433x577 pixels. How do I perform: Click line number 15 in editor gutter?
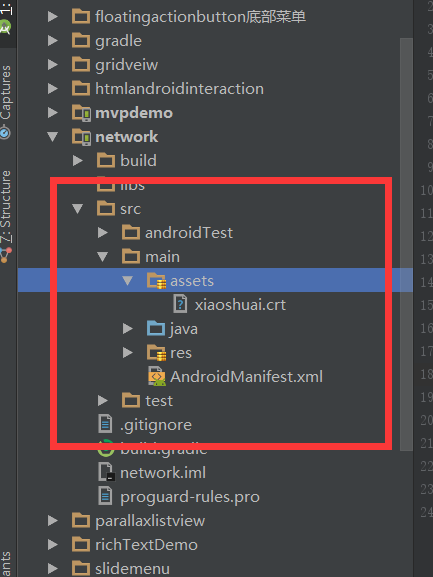426,305
